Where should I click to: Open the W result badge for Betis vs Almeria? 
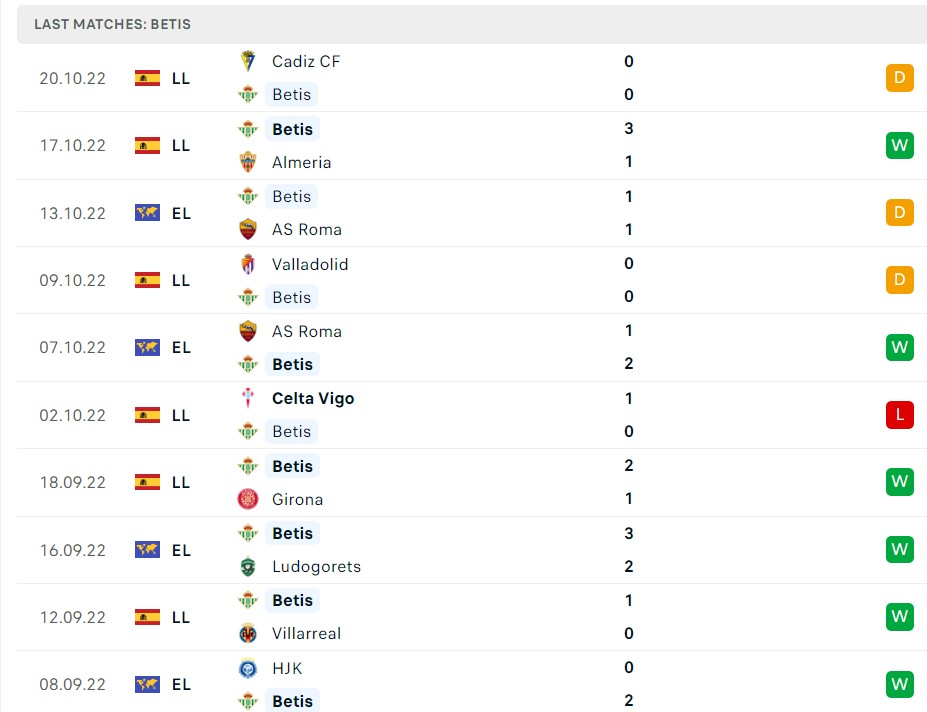(898, 145)
